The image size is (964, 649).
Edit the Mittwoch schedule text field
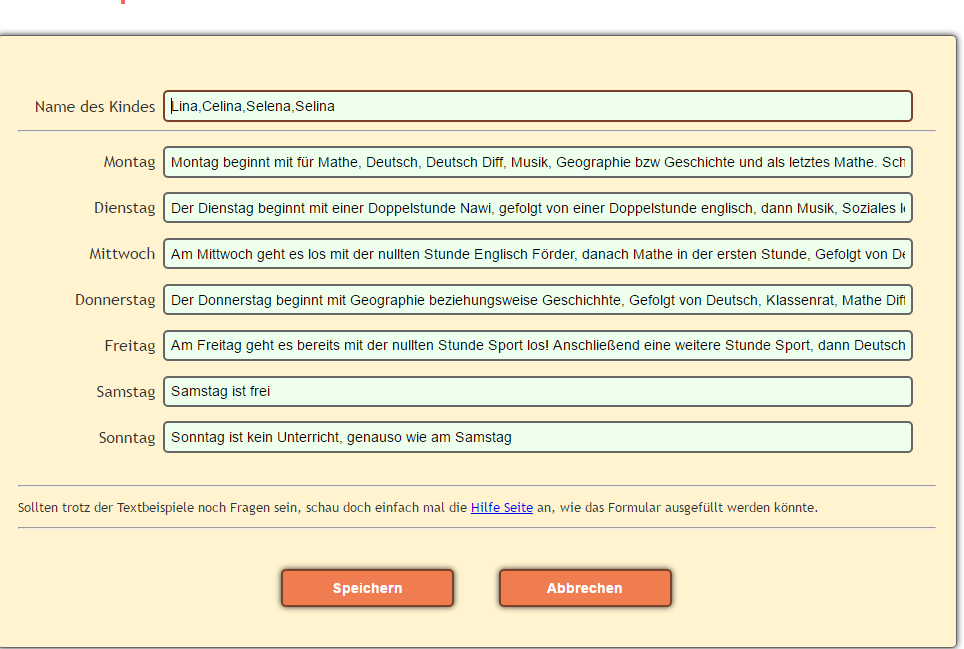point(537,254)
